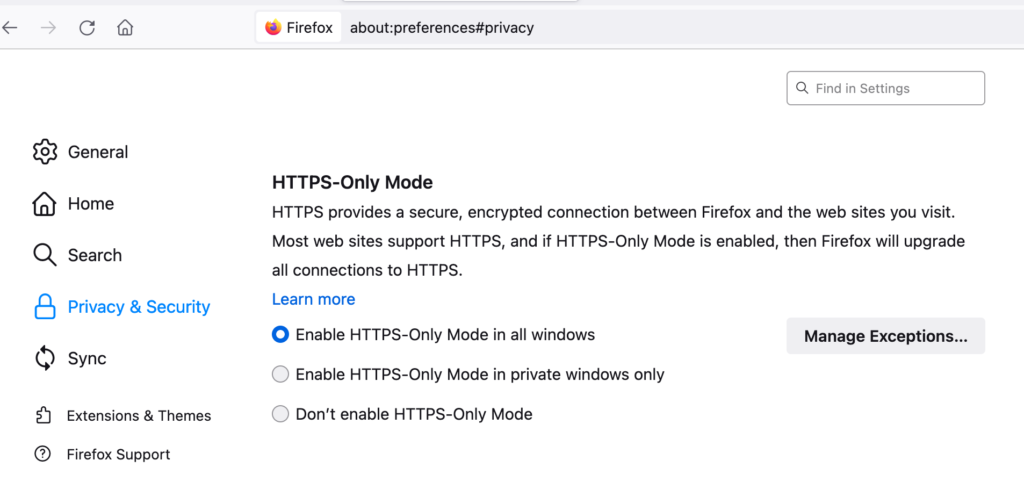Click the Home house icon in sidebar
Image resolution: width=1024 pixels, height=489 pixels.
(44, 204)
